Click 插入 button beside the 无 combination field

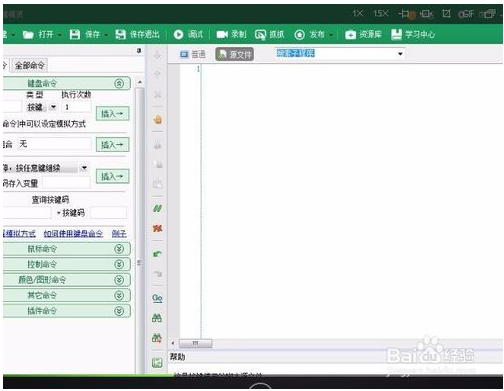pos(112,145)
